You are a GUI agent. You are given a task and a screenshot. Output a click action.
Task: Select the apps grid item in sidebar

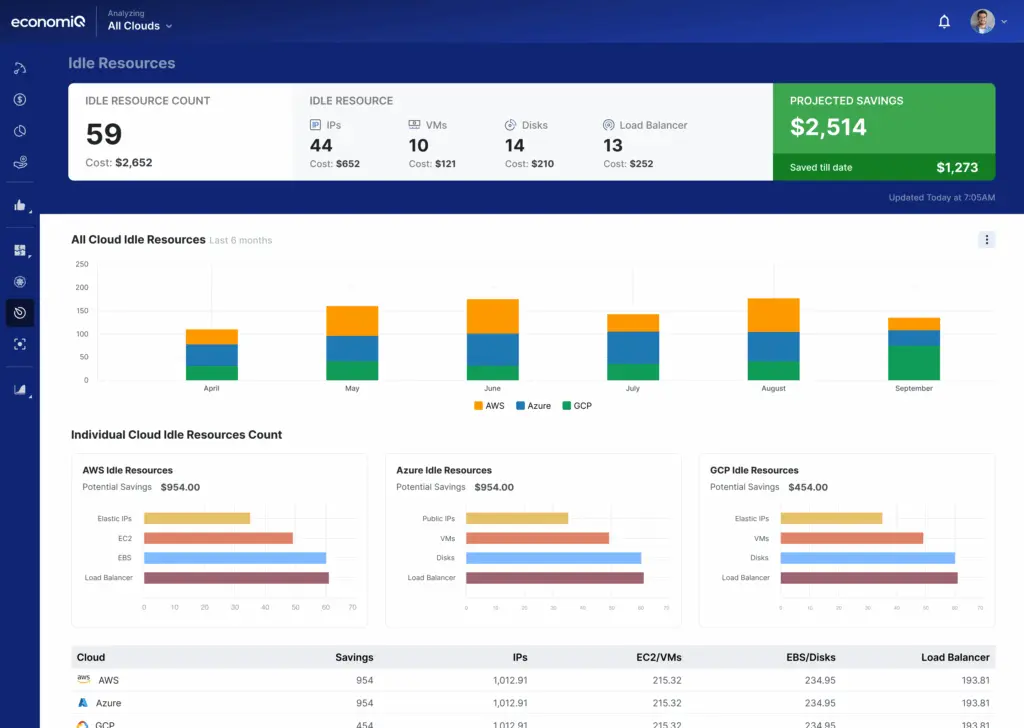pyautogui.click(x=21, y=250)
